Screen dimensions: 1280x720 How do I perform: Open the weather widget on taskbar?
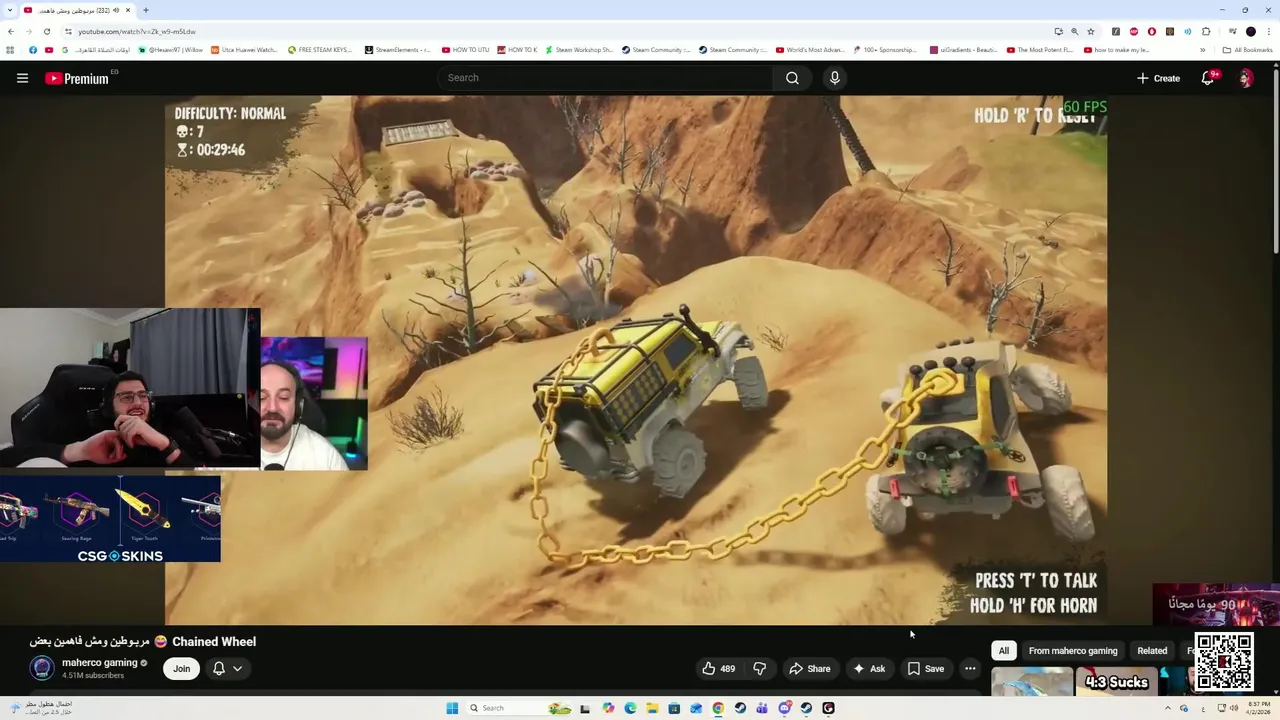pos(40,708)
